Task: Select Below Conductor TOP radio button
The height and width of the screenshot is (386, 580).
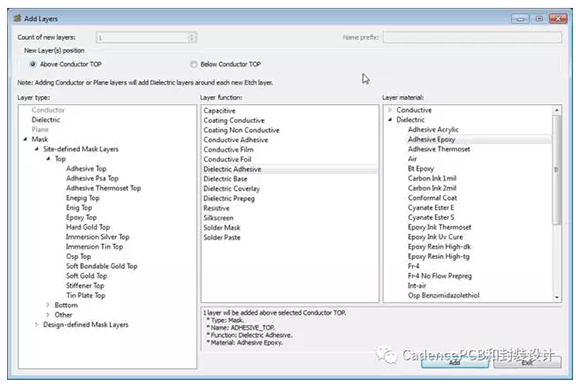Action: 193,64
